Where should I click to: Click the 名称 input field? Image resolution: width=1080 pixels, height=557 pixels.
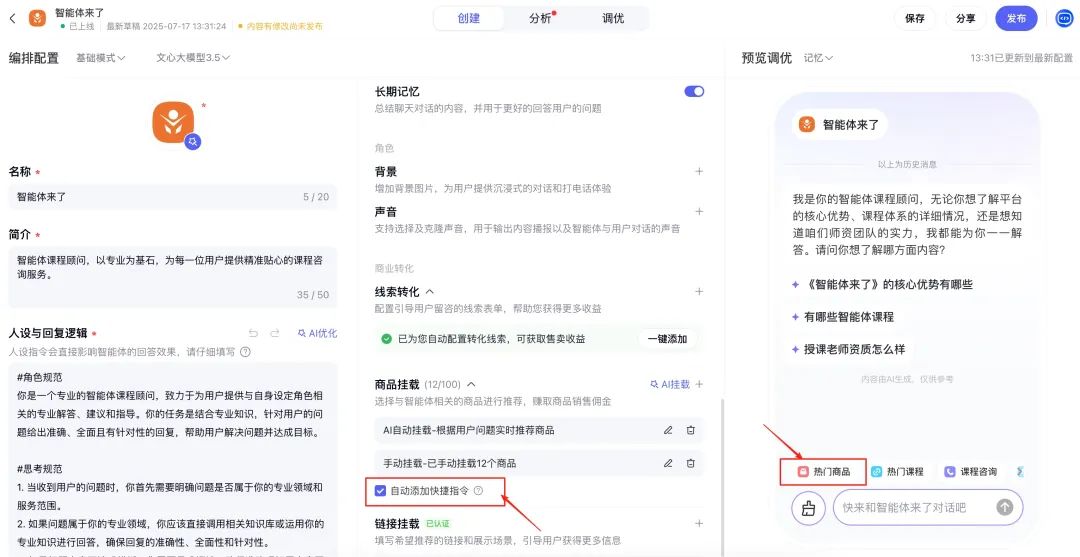pos(172,197)
